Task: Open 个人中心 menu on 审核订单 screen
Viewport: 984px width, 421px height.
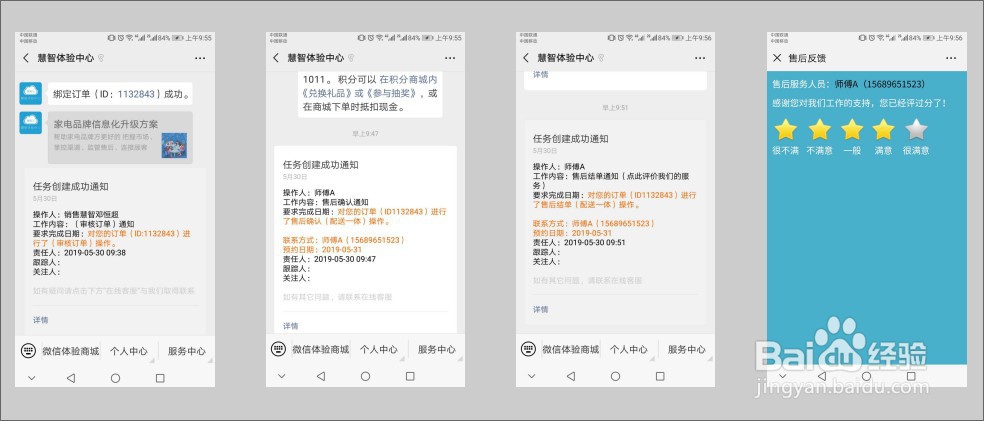Action: [129, 351]
